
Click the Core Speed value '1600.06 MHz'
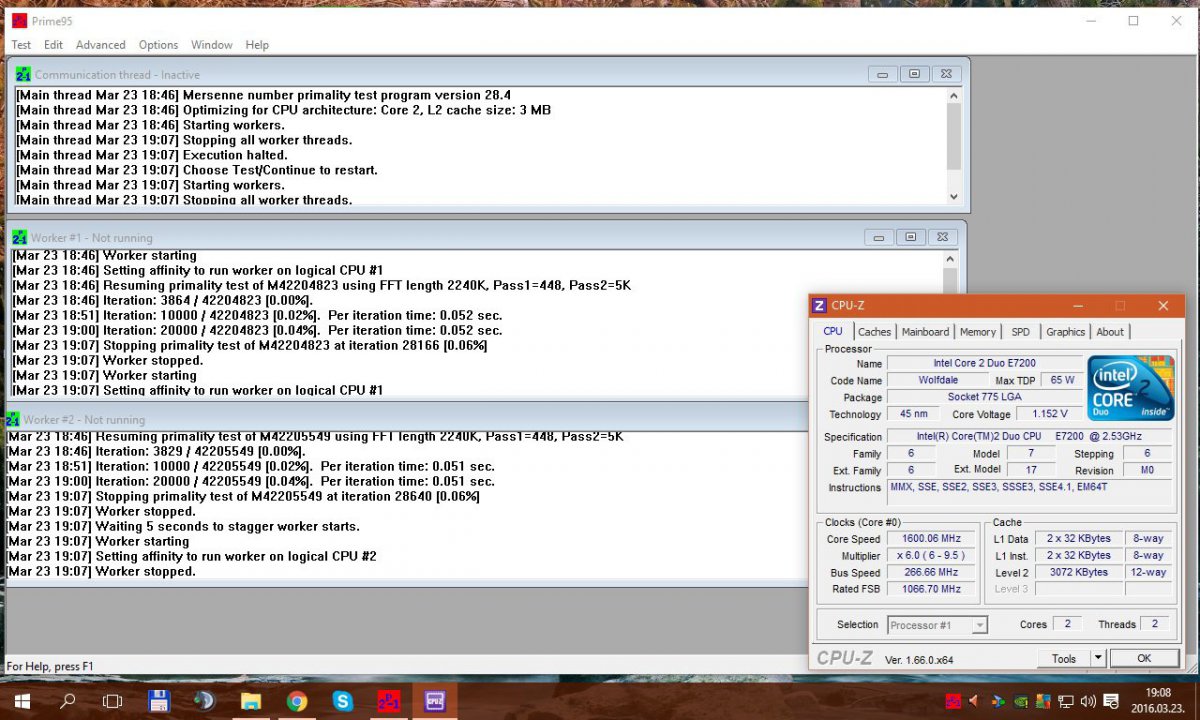click(x=929, y=538)
